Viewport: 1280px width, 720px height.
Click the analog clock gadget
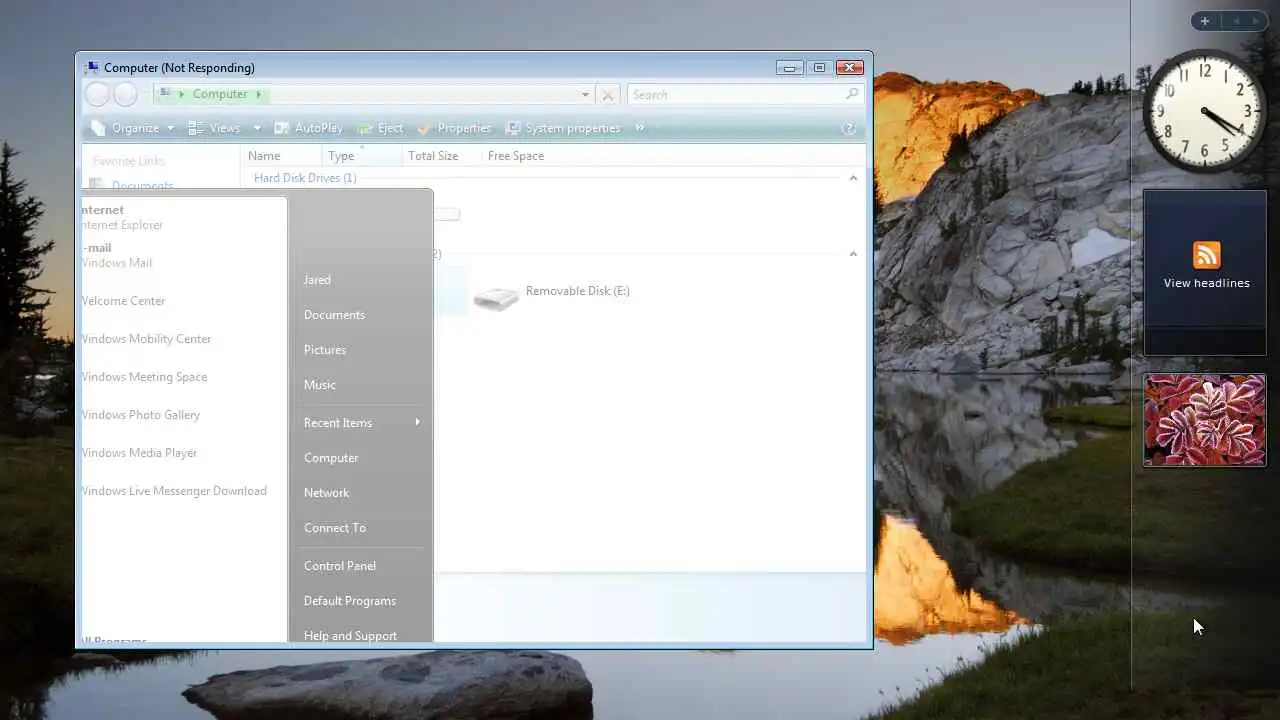(1205, 111)
